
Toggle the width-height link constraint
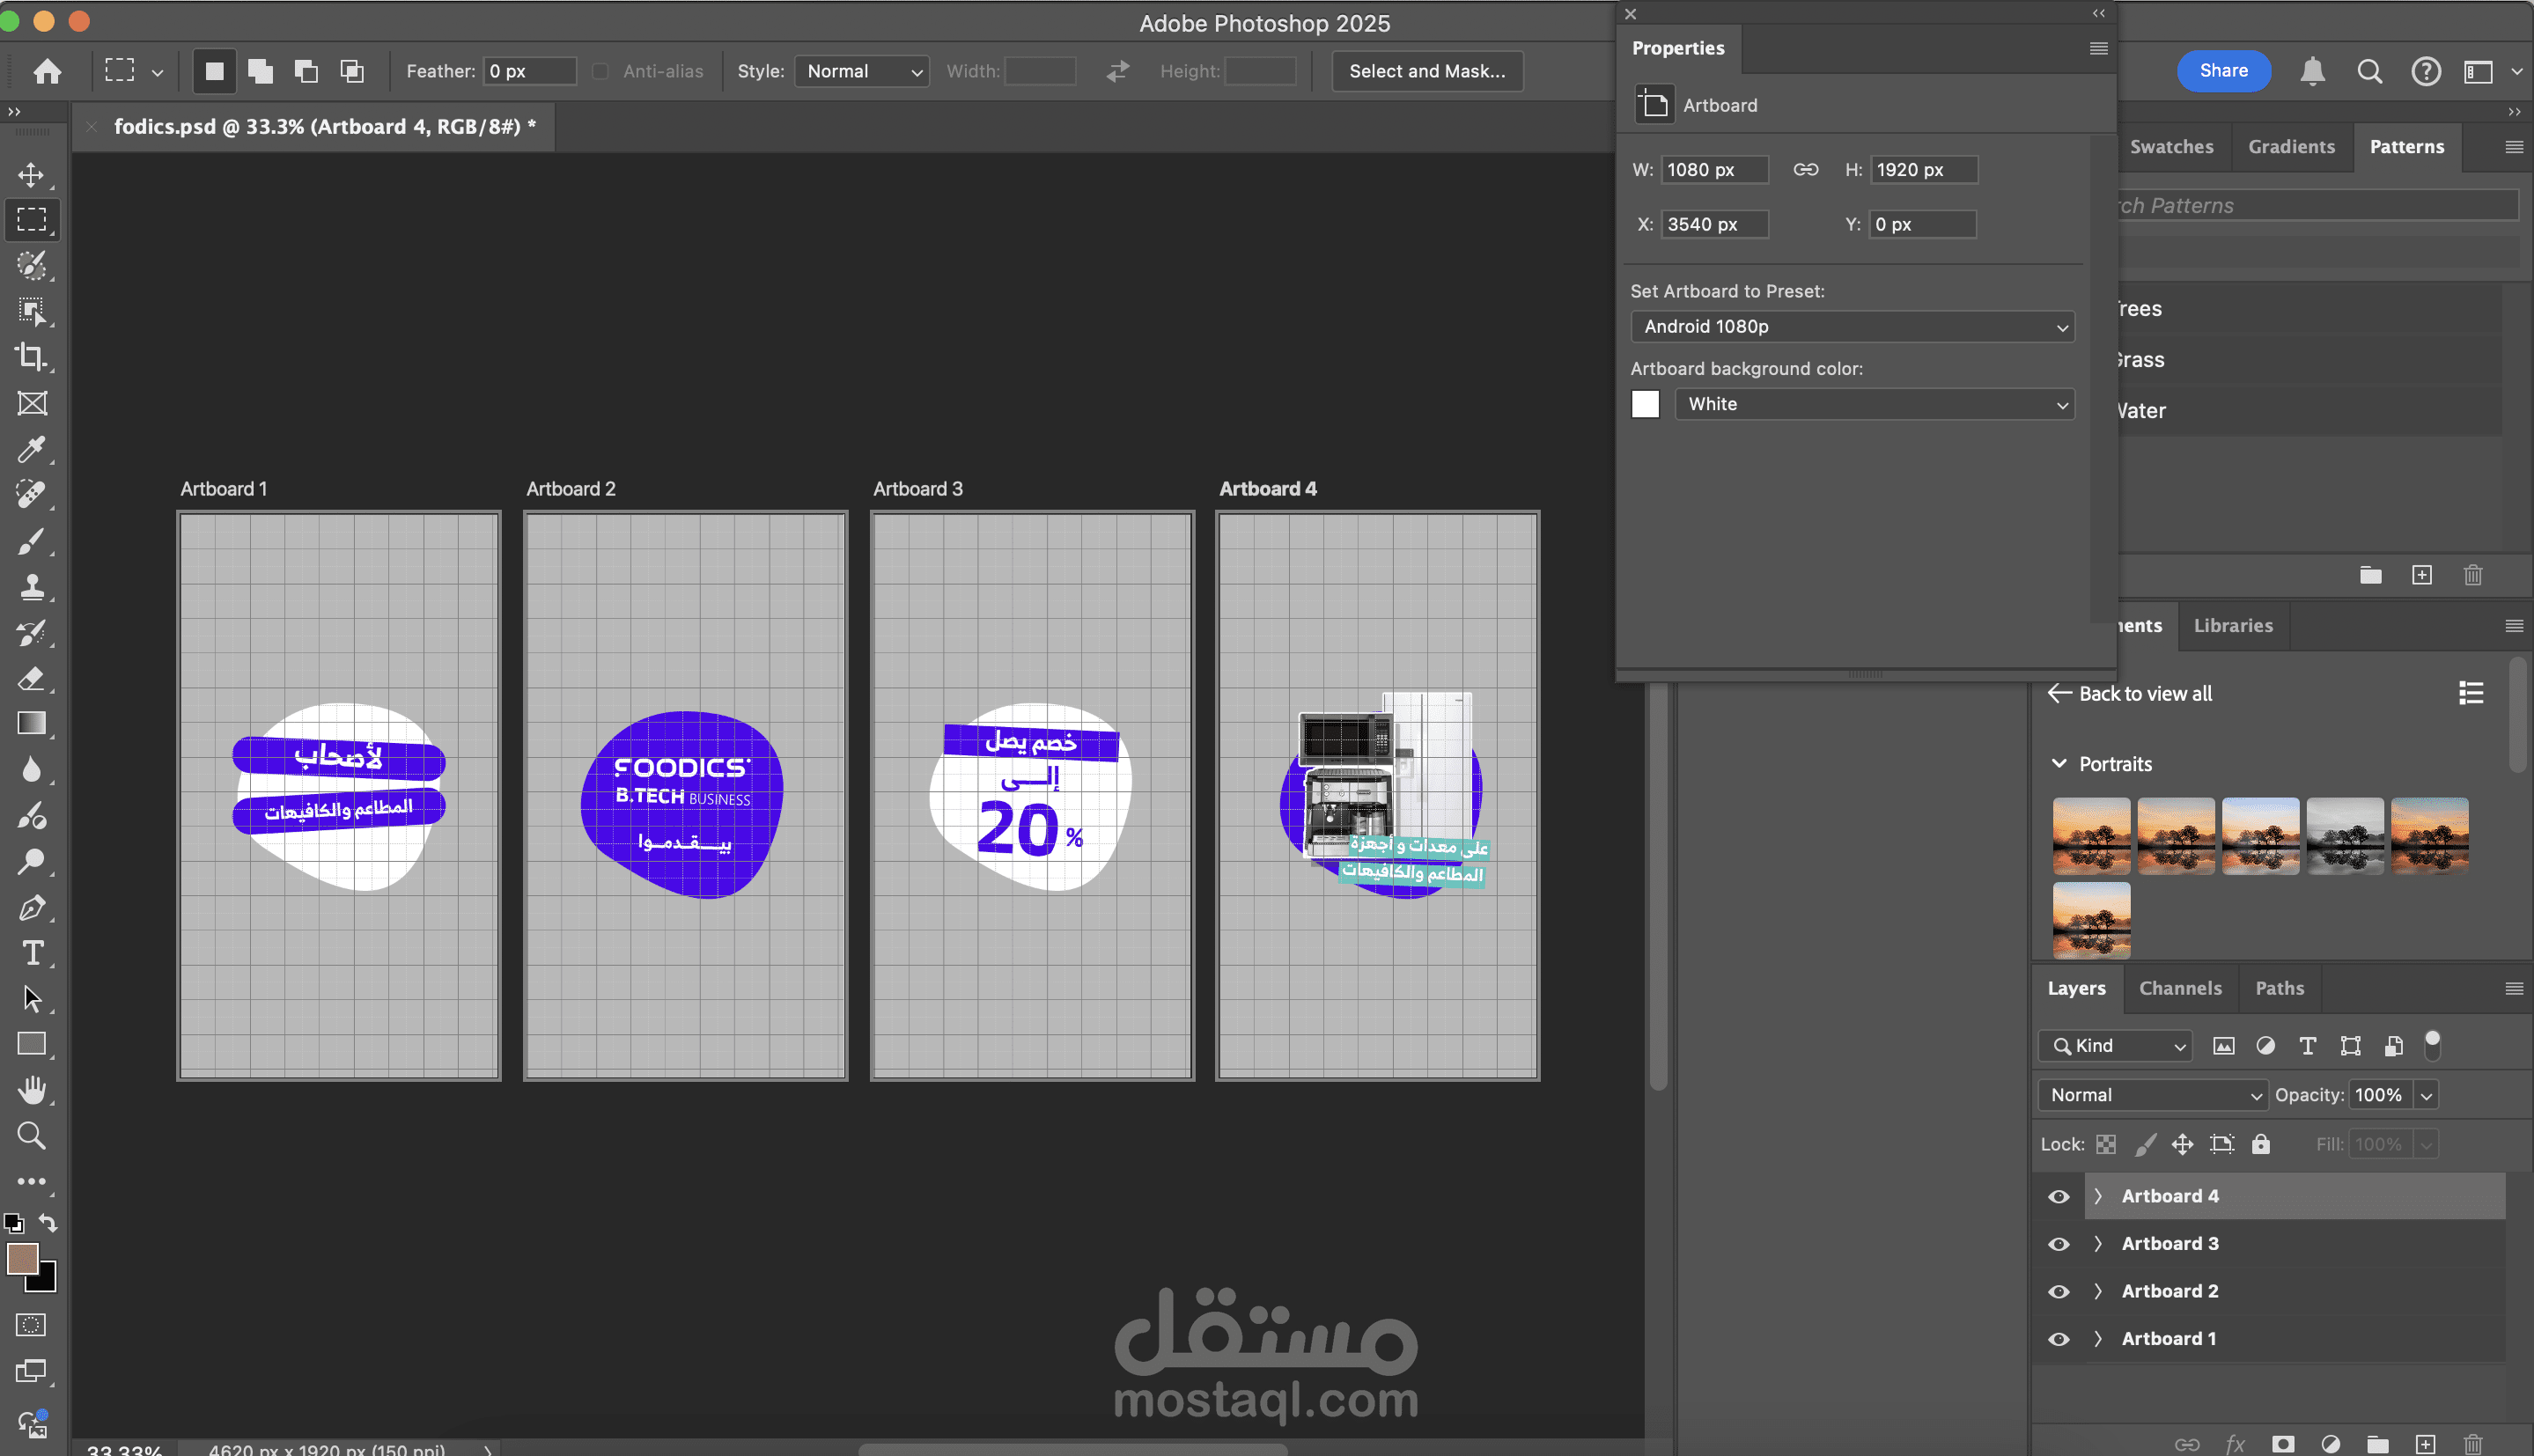click(1805, 169)
